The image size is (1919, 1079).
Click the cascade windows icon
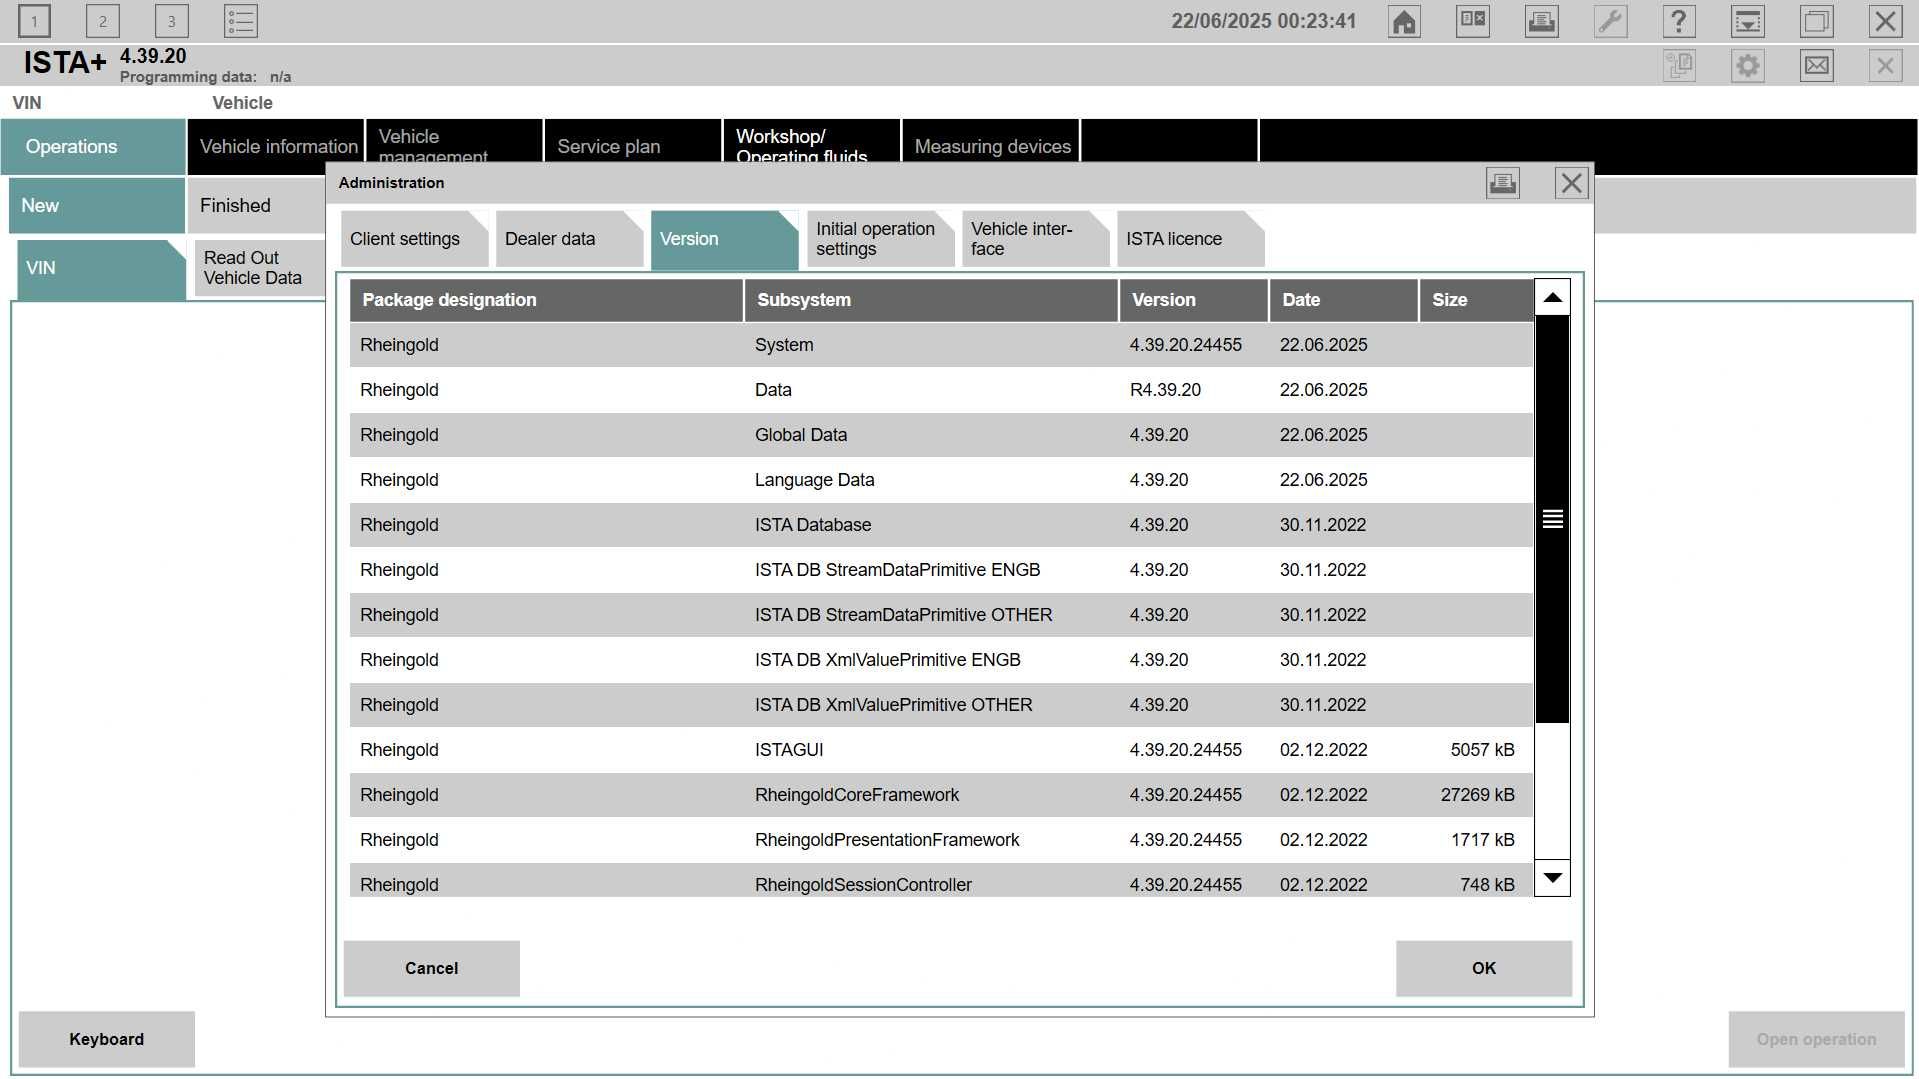pos(1817,21)
